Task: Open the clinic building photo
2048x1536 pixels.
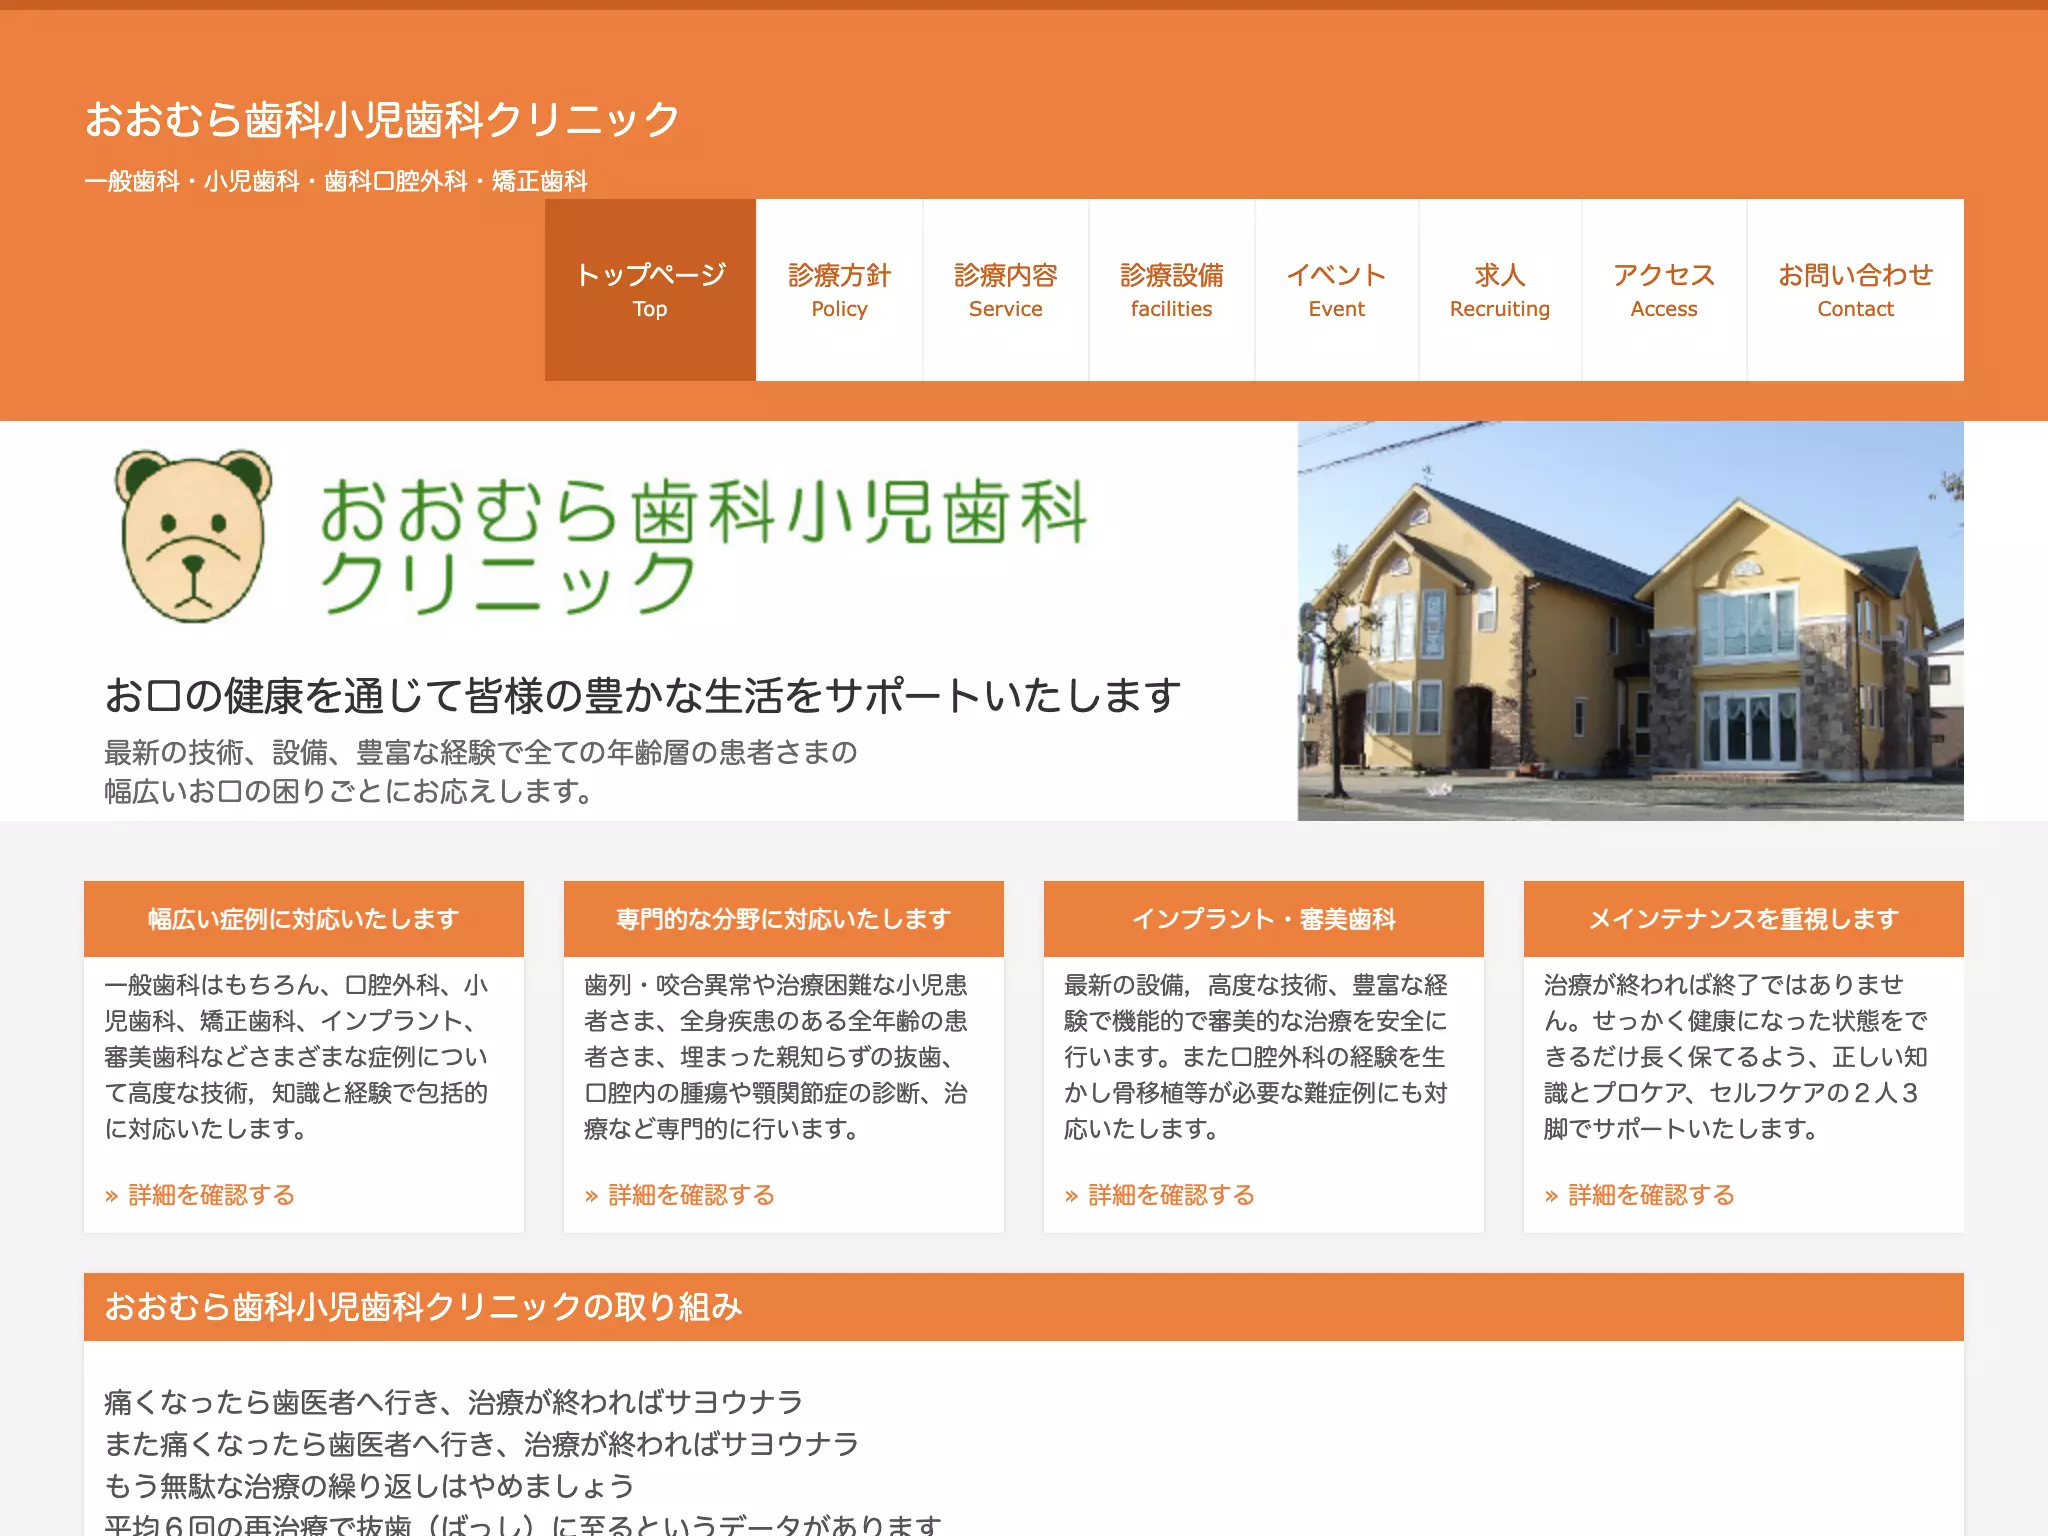Action: [x=1630, y=621]
